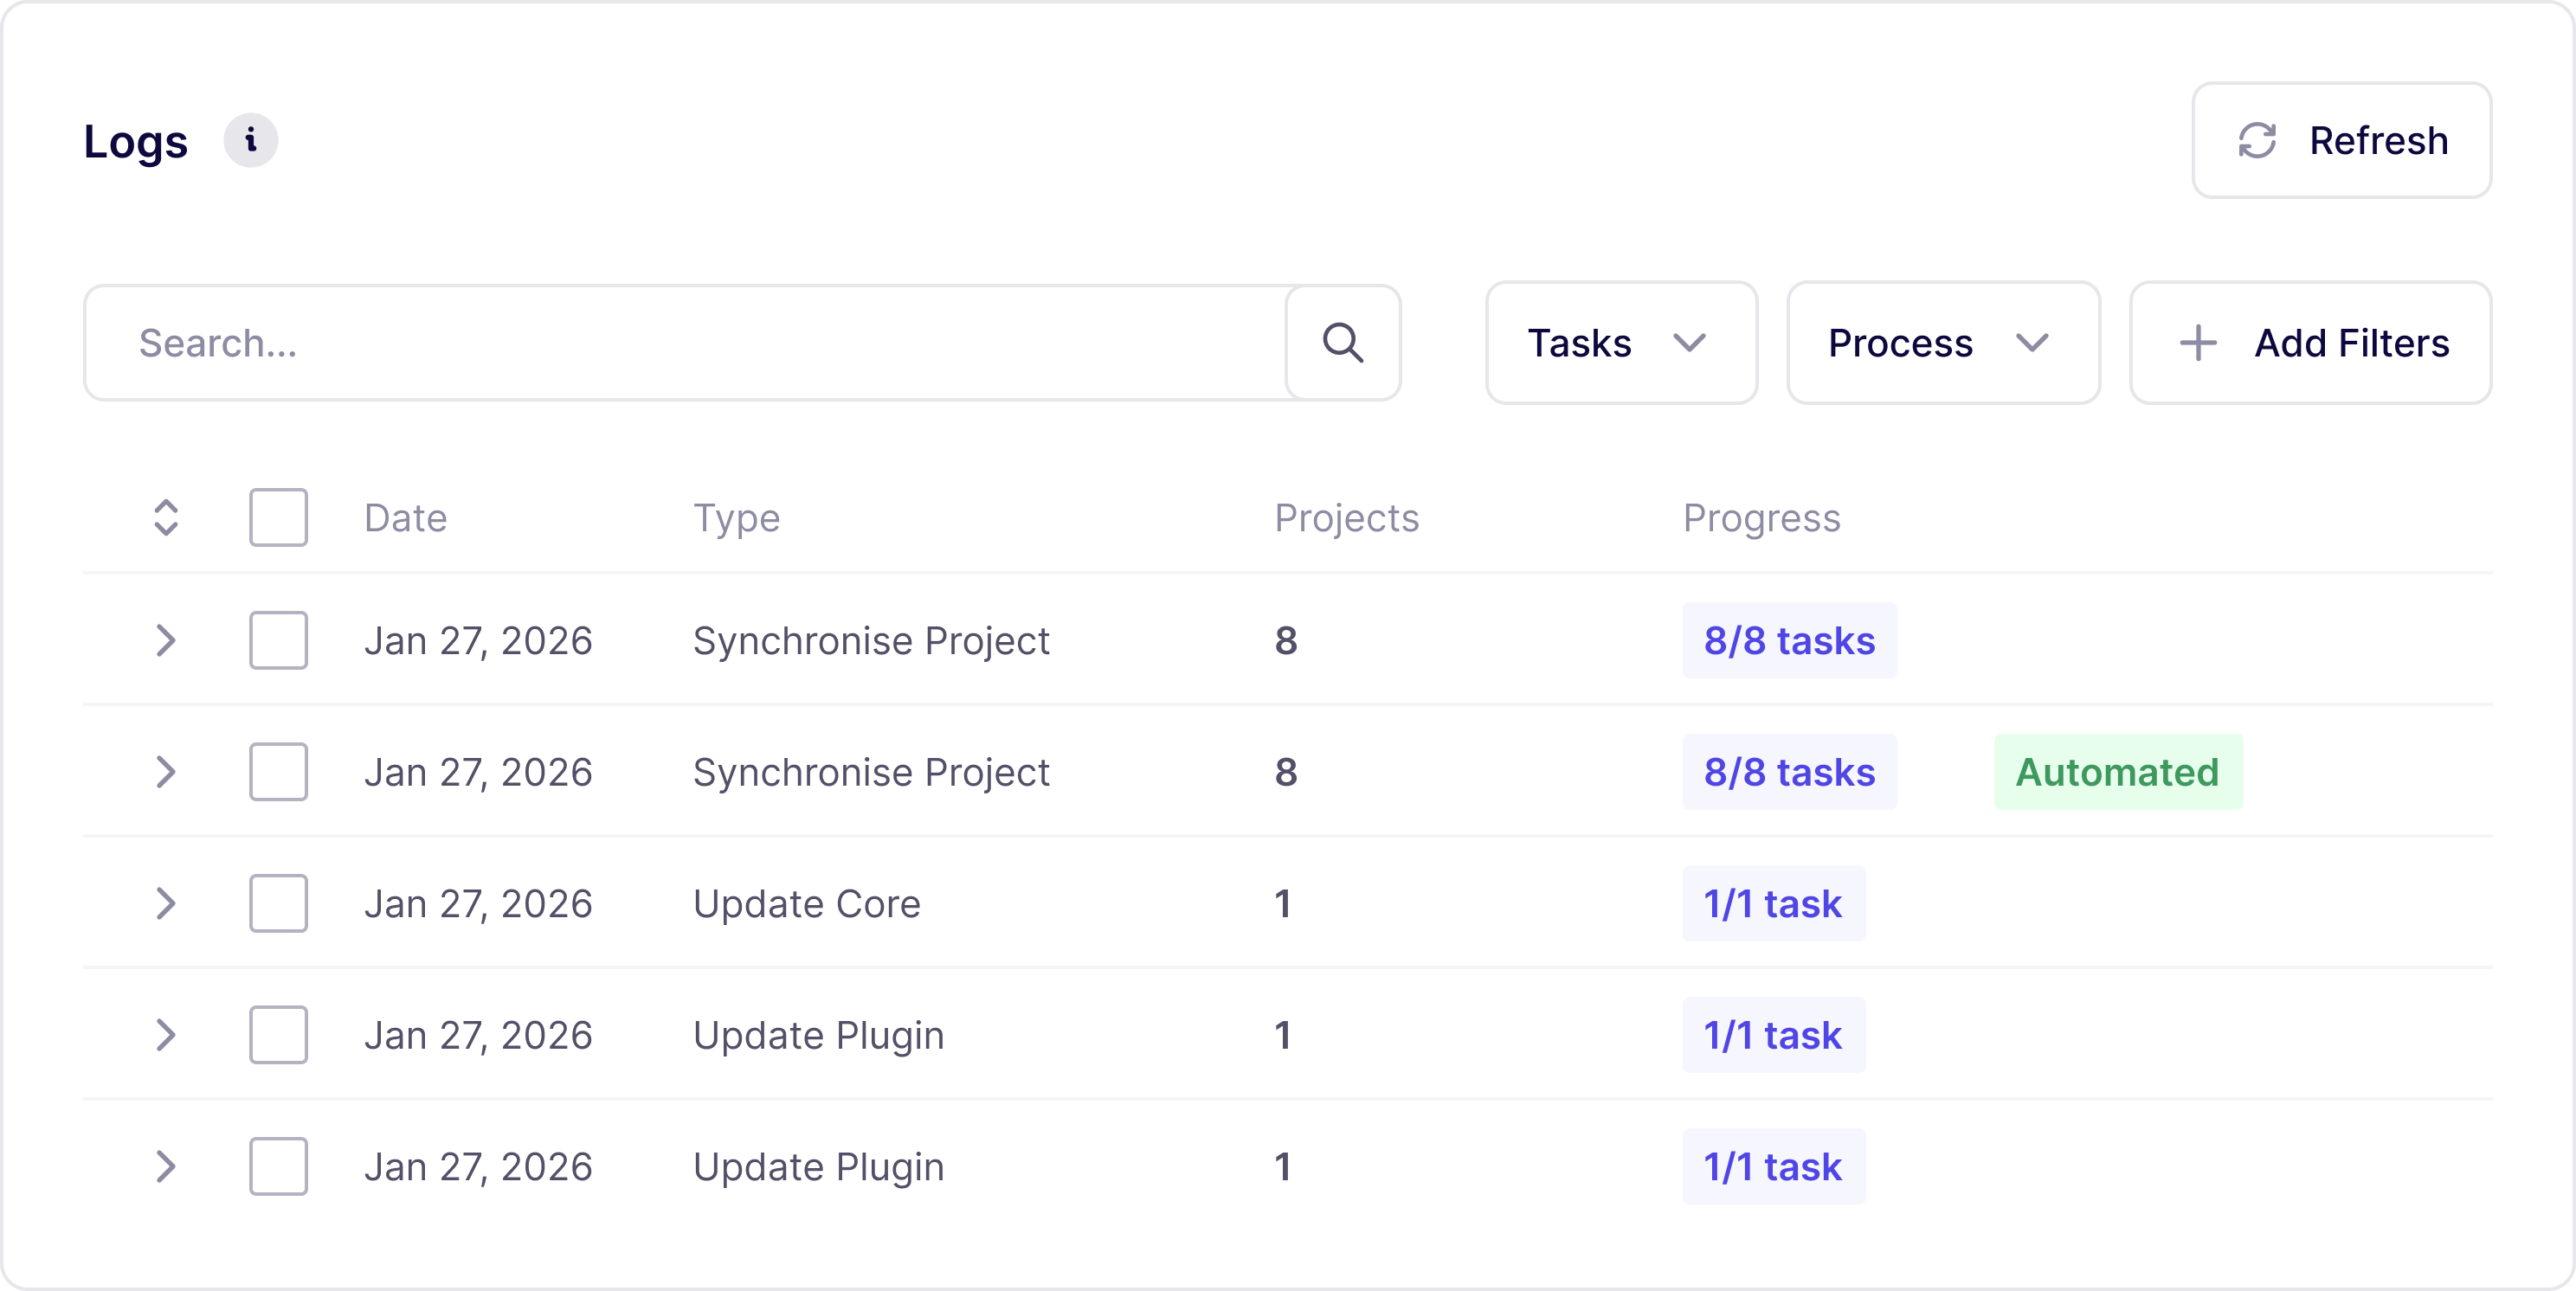Viewport: 2576px width, 1291px height.
Task: Click the Update Core 1/1 task badge
Action: click(x=1772, y=903)
